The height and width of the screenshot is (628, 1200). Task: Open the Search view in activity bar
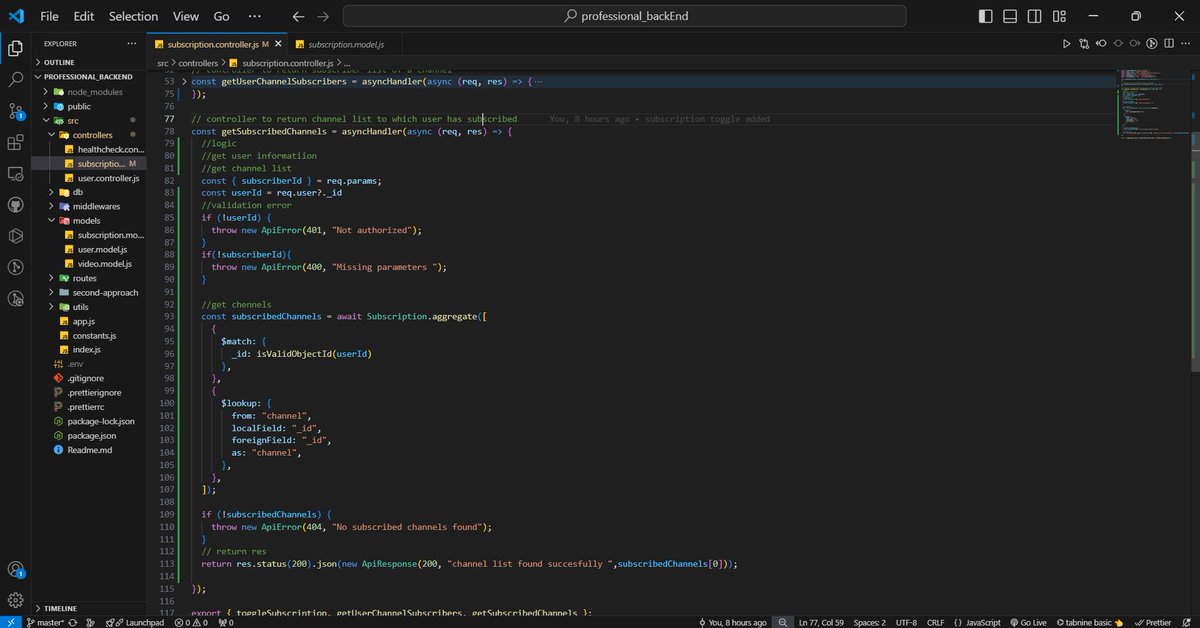pyautogui.click(x=15, y=79)
